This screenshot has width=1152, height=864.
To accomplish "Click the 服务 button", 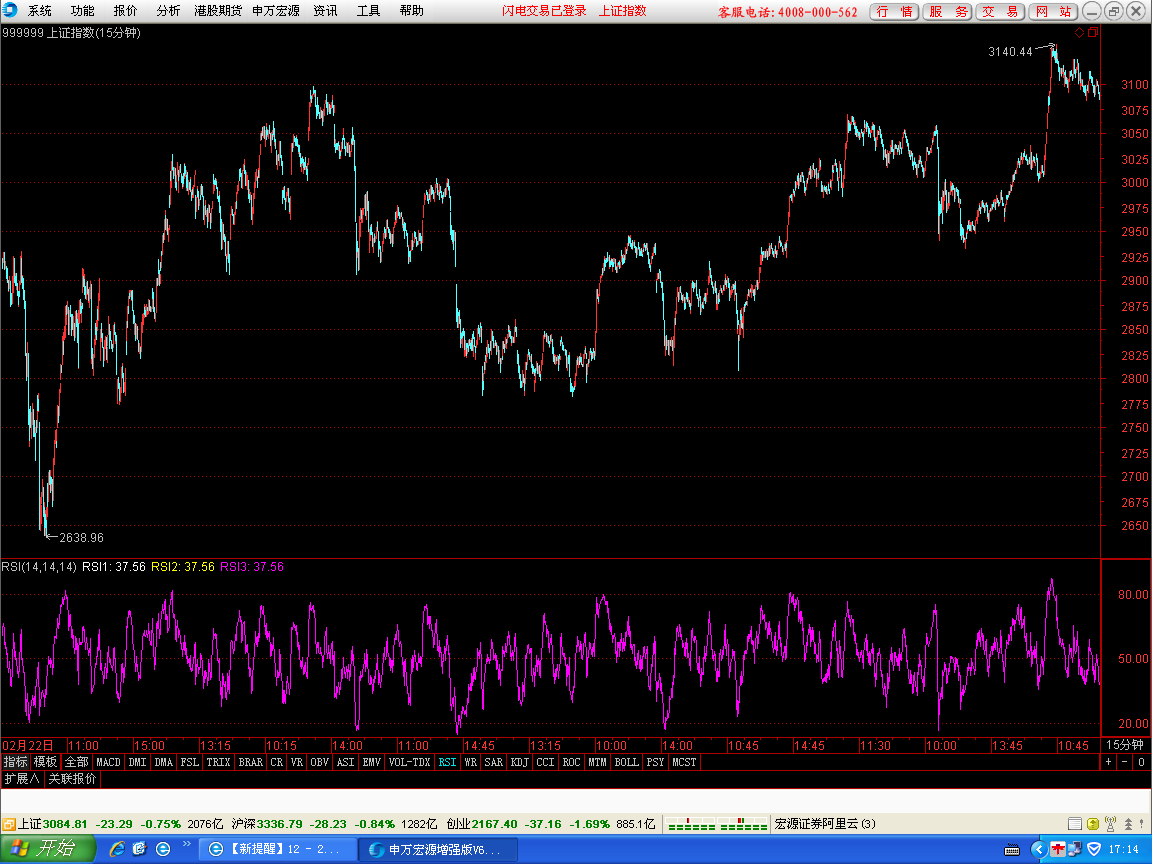I will pos(948,12).
